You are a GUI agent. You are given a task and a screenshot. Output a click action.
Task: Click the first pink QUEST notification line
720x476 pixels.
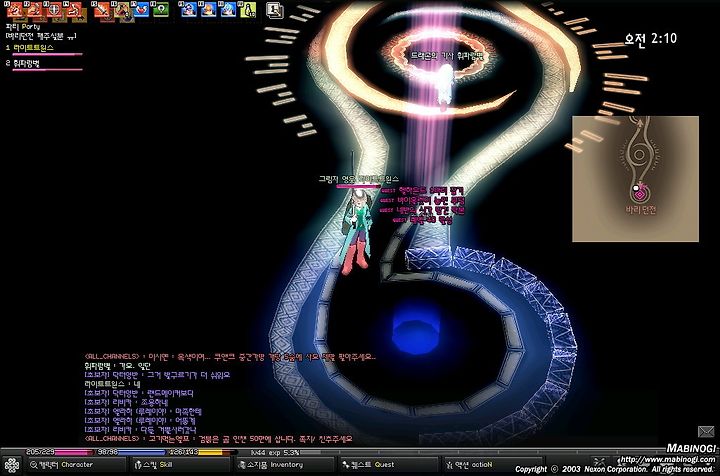coord(422,190)
